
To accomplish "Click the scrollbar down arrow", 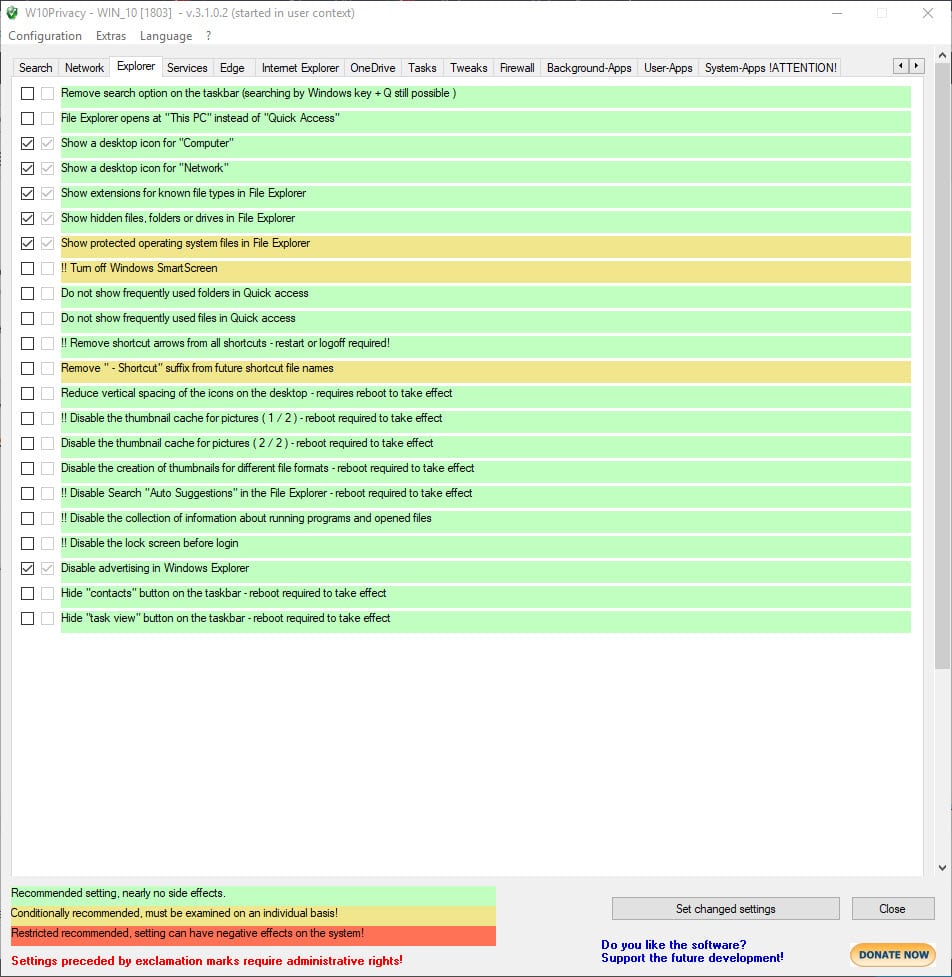I will (x=942, y=867).
